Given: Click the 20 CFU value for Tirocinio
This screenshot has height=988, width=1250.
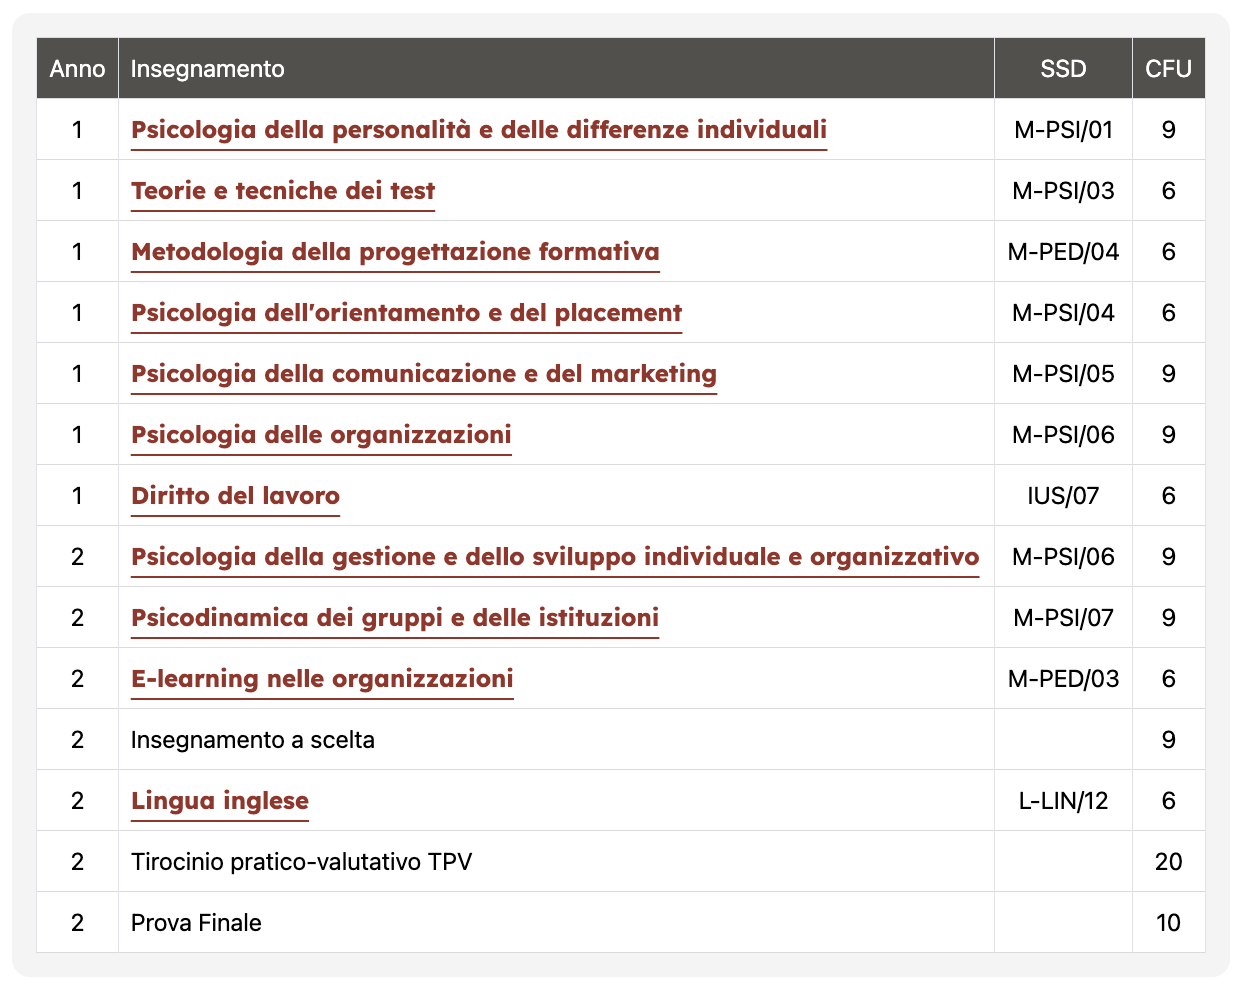Looking at the screenshot, I should pos(1168,862).
